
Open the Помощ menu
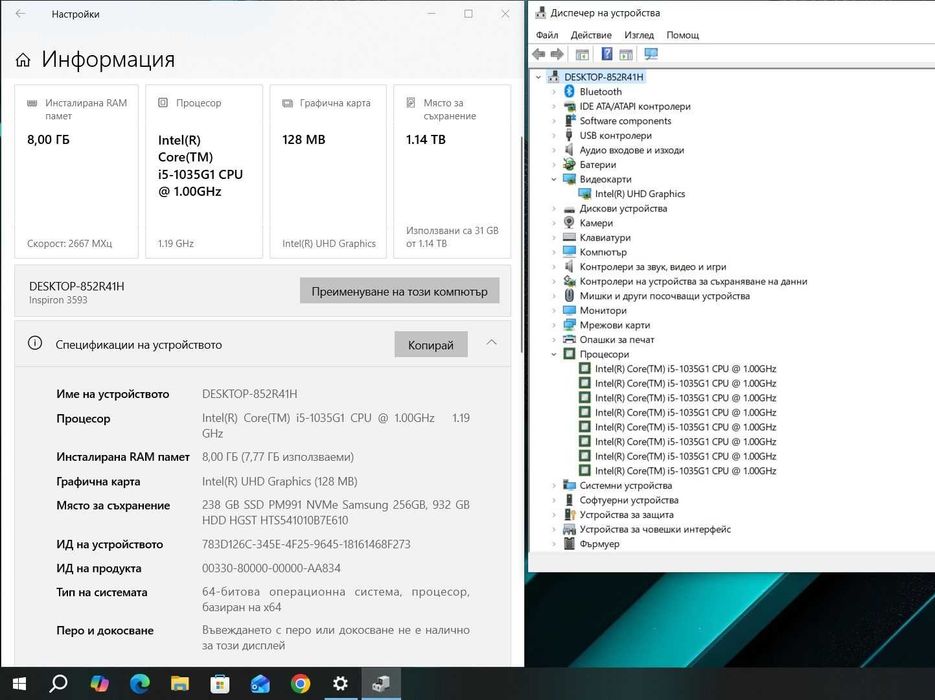pos(682,35)
